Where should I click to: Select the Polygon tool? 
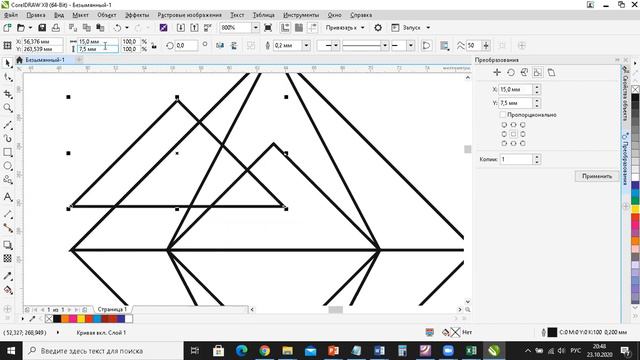(x=8, y=180)
